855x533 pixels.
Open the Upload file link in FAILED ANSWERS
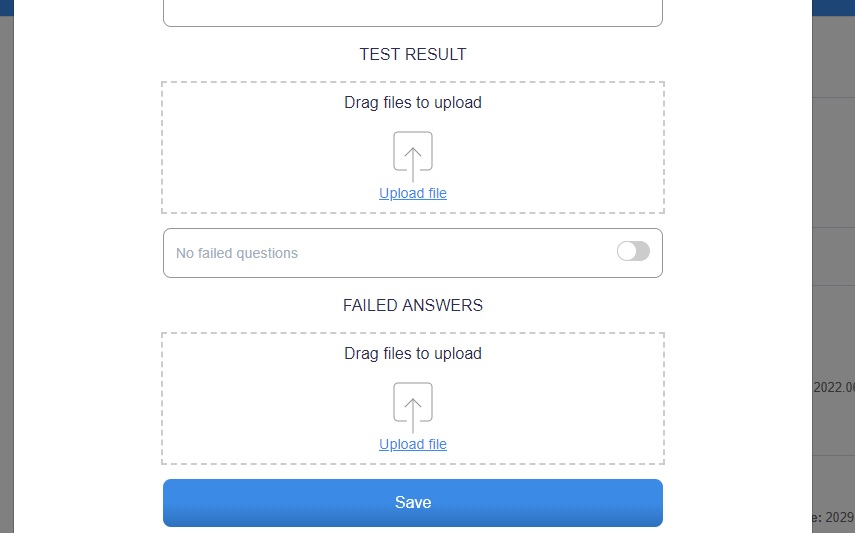[413, 444]
